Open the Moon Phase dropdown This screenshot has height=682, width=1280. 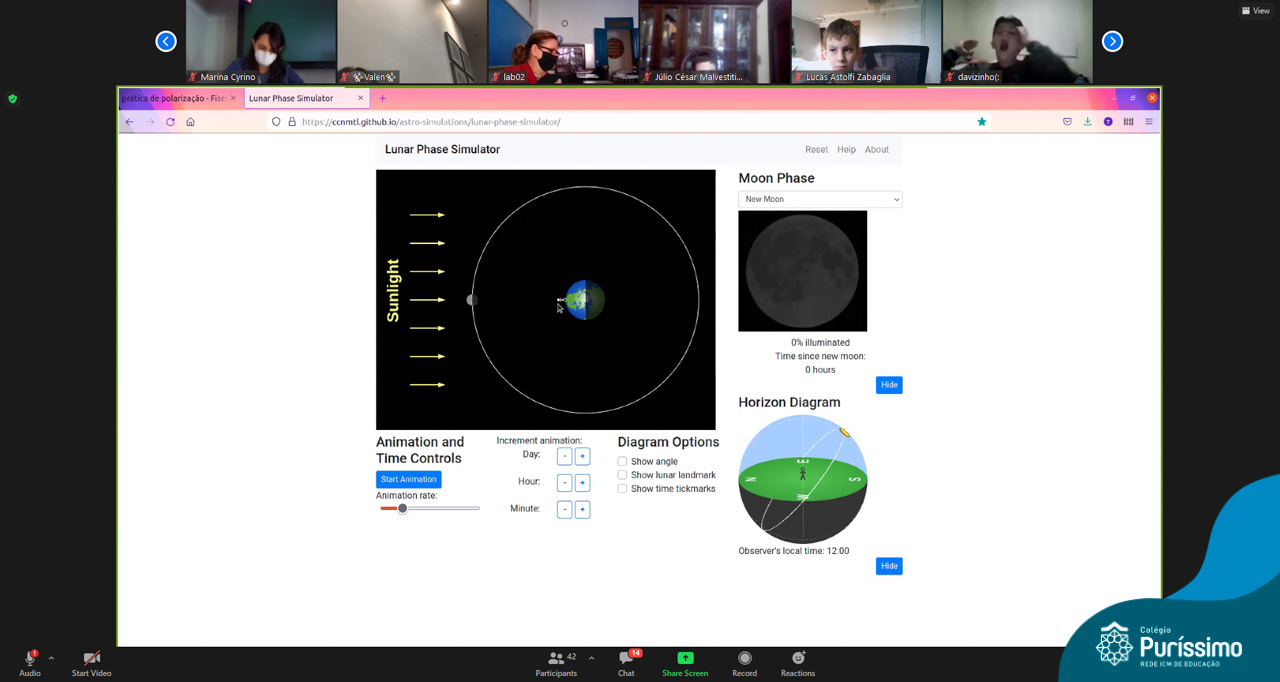click(x=820, y=199)
